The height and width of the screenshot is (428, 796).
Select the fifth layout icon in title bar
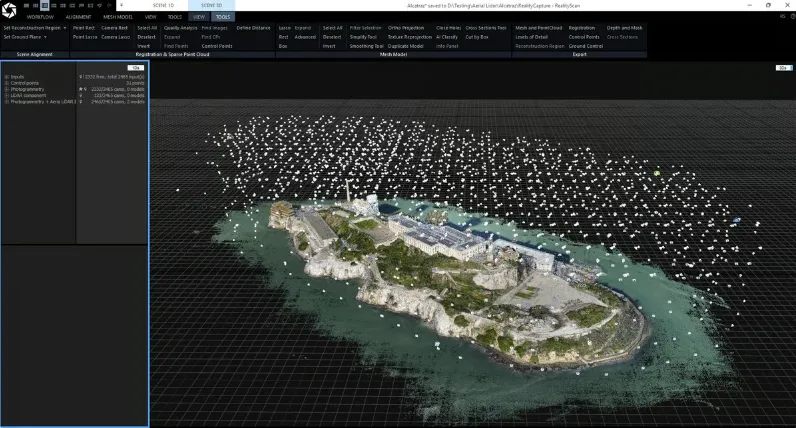coord(63,6)
